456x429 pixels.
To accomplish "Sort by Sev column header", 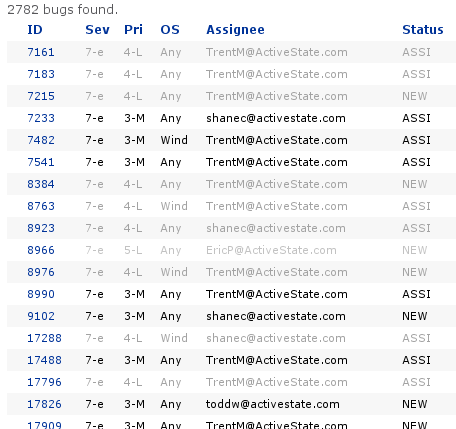I will 97,30.
